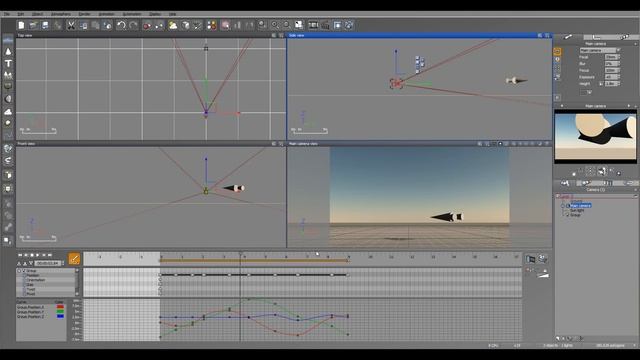Collapse the Group item in the timeline list
640x360 pixels.
19,271
